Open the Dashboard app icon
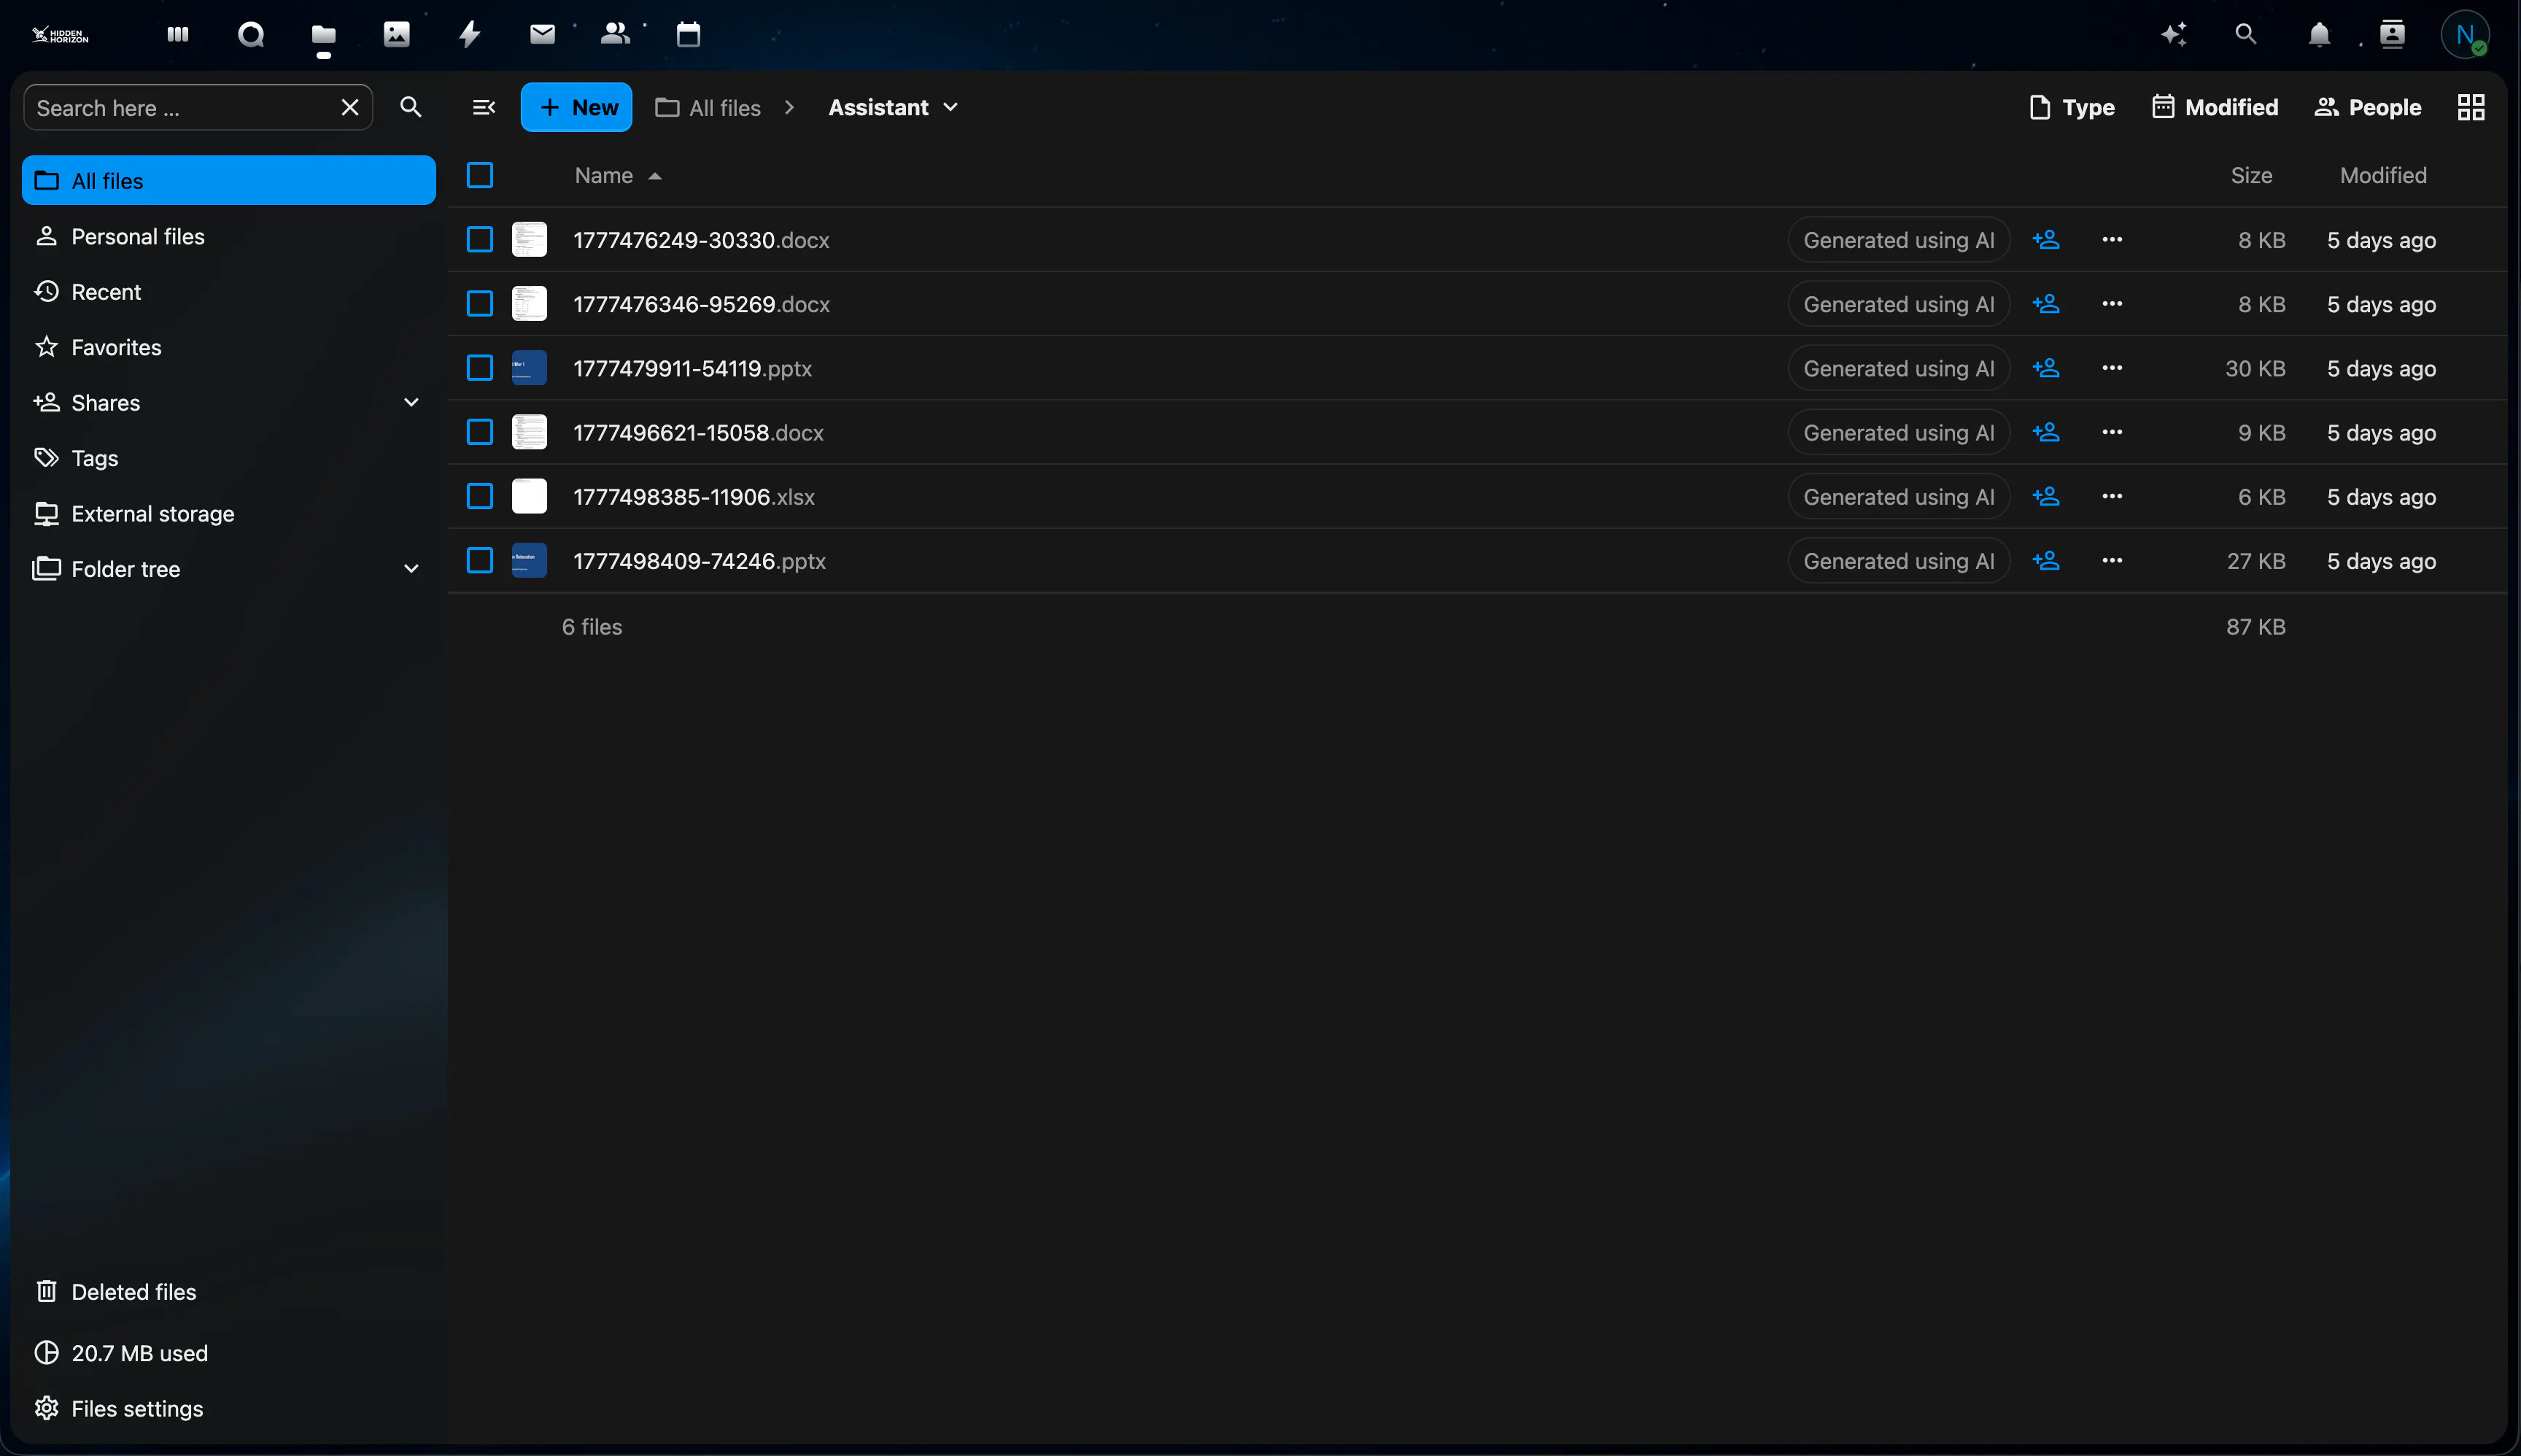The width and height of the screenshot is (2521, 1456). tap(178, 35)
